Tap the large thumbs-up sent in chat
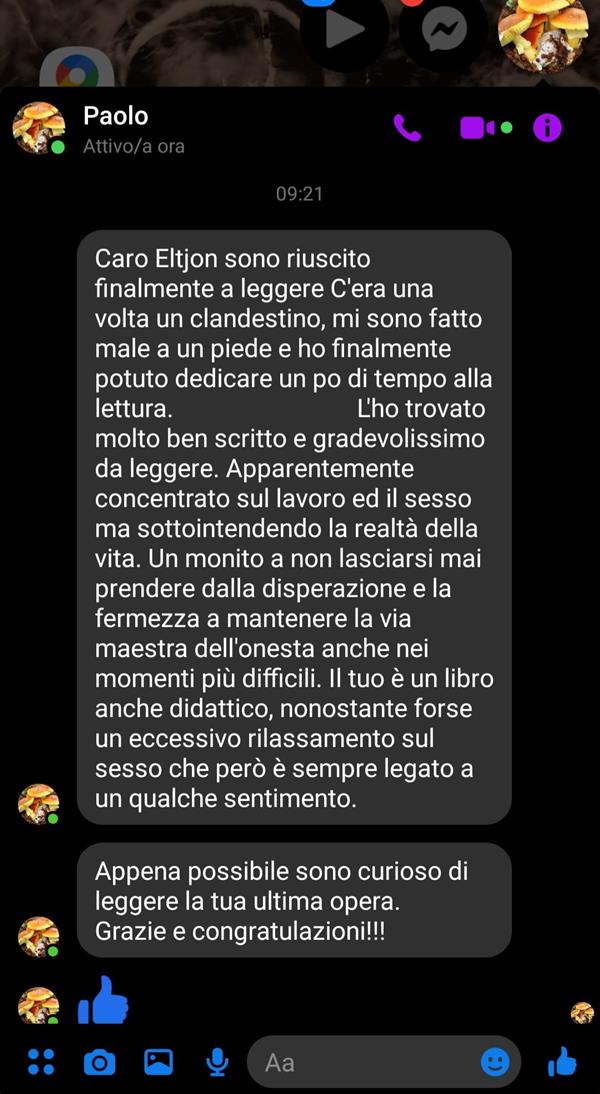This screenshot has width=600, height=1094. point(103,999)
